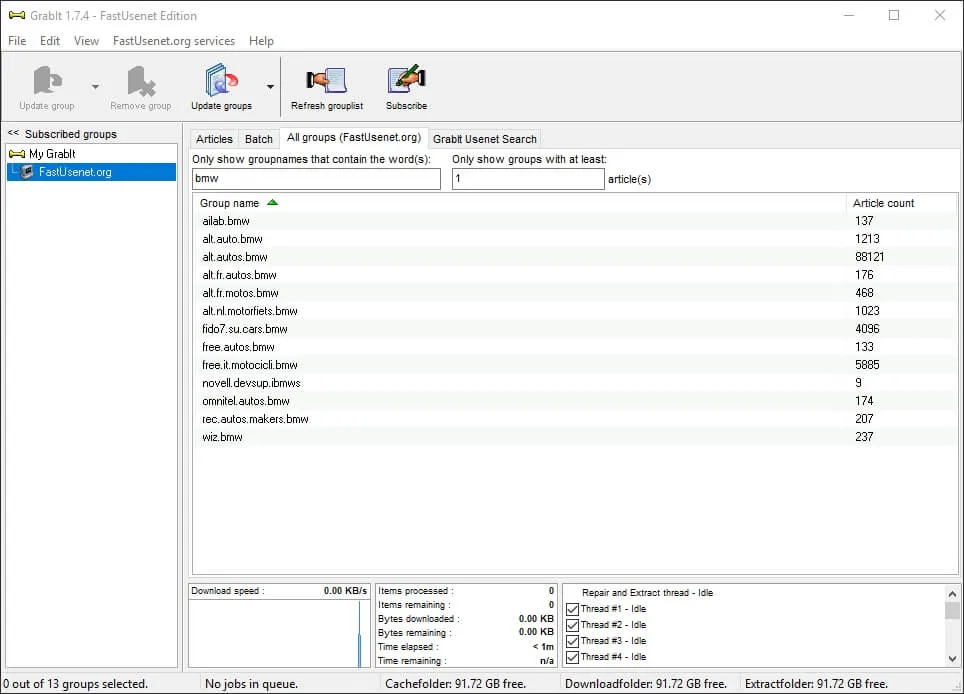Viewport: 964px width, 694px height.
Task: Click the Extractfolder free space status
Action: click(x=816, y=684)
